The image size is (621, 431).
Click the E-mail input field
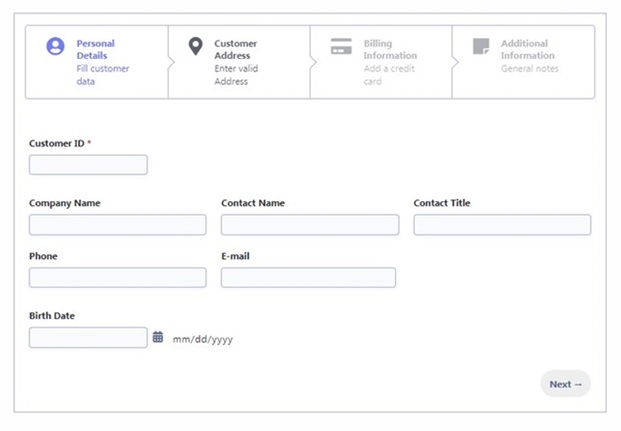308,278
